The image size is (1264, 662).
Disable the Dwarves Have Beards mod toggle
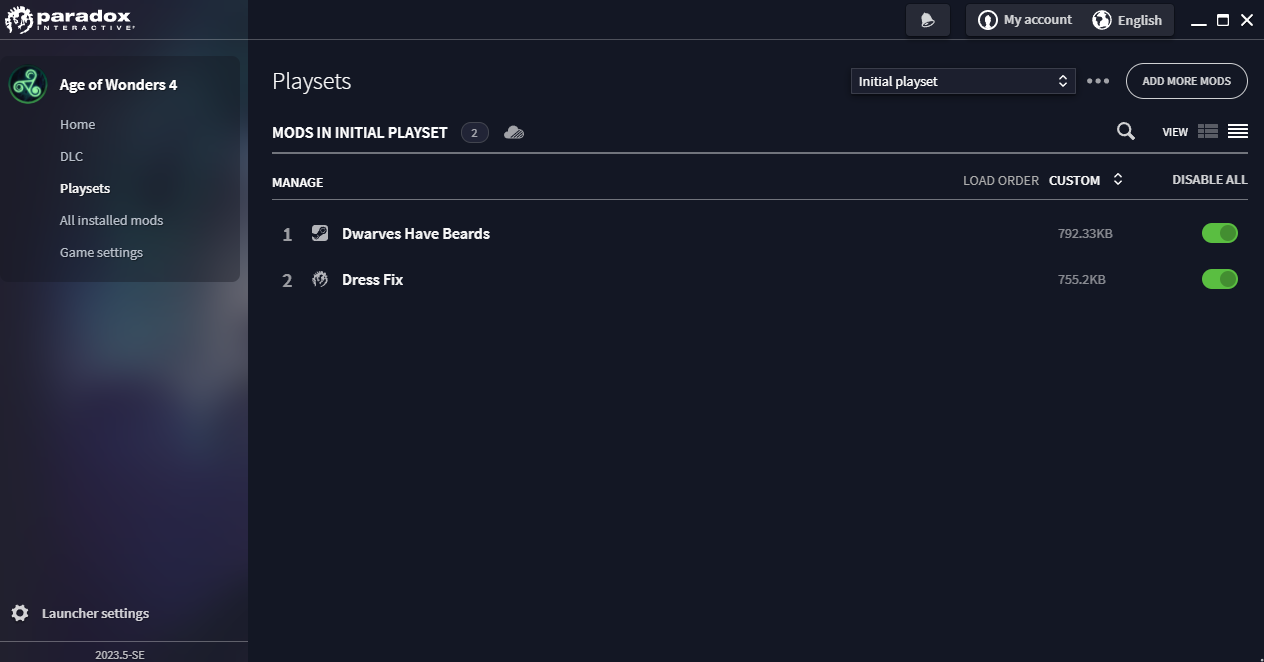[x=1219, y=233]
